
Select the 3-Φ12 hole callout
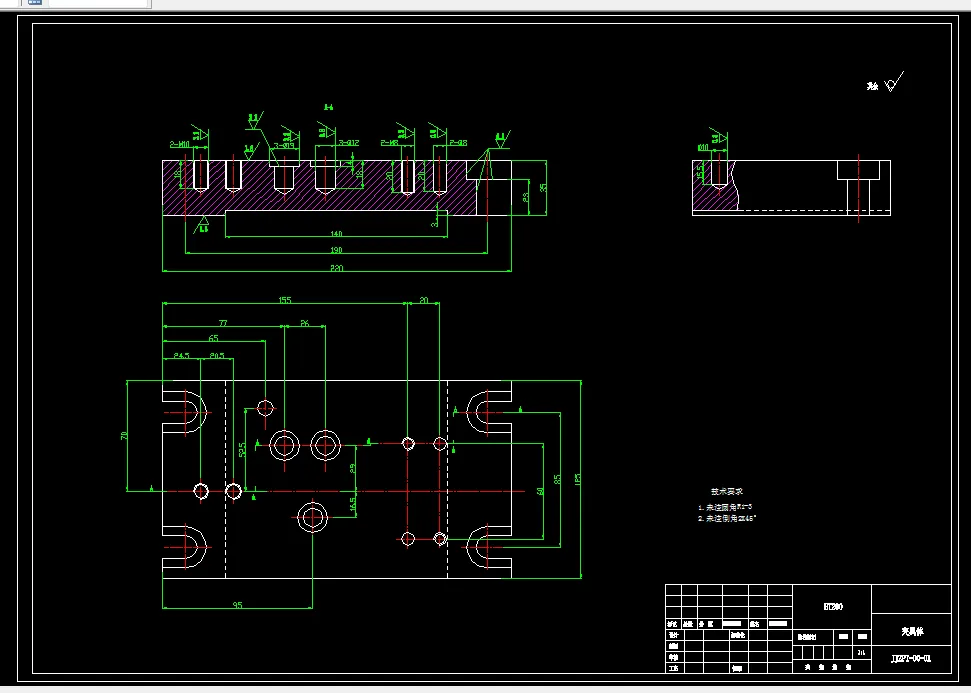click(x=349, y=142)
